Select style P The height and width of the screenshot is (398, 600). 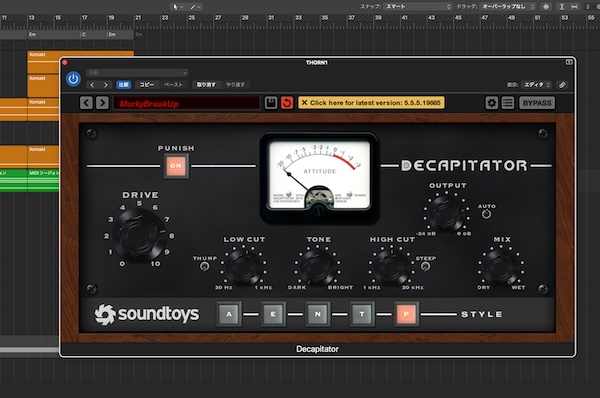pyautogui.click(x=406, y=314)
